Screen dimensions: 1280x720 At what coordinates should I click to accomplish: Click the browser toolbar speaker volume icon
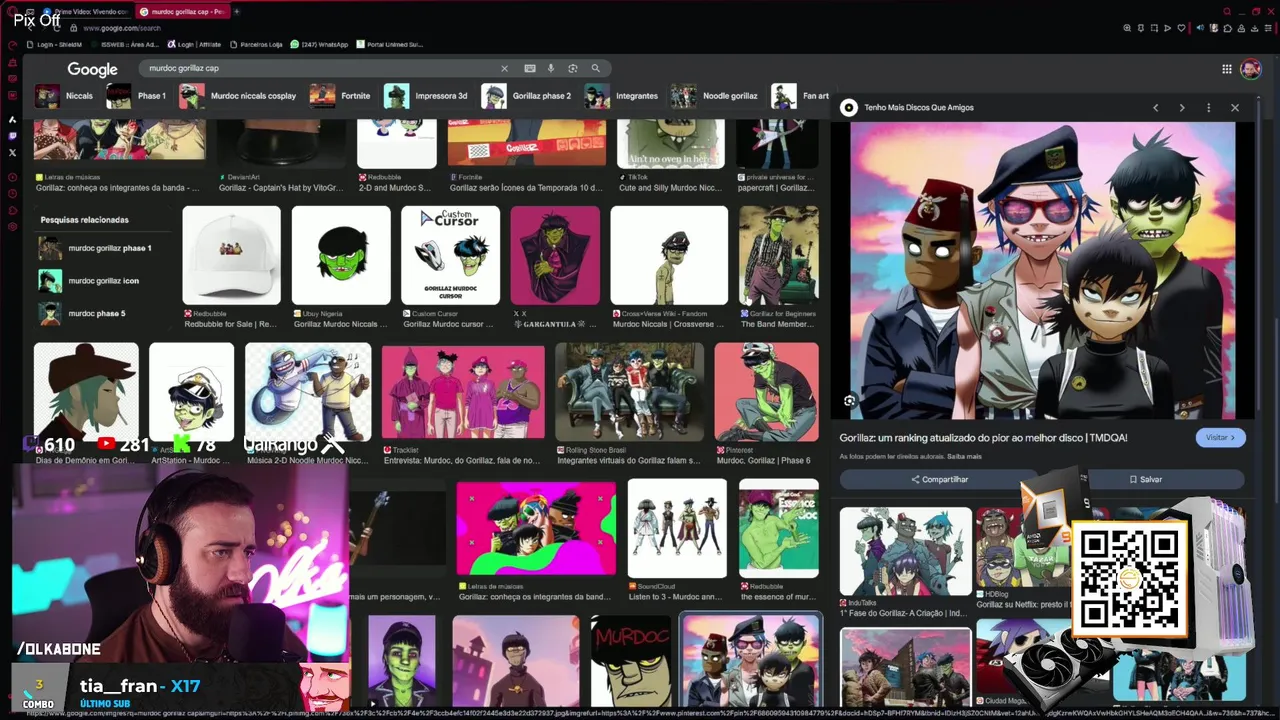1201,28
